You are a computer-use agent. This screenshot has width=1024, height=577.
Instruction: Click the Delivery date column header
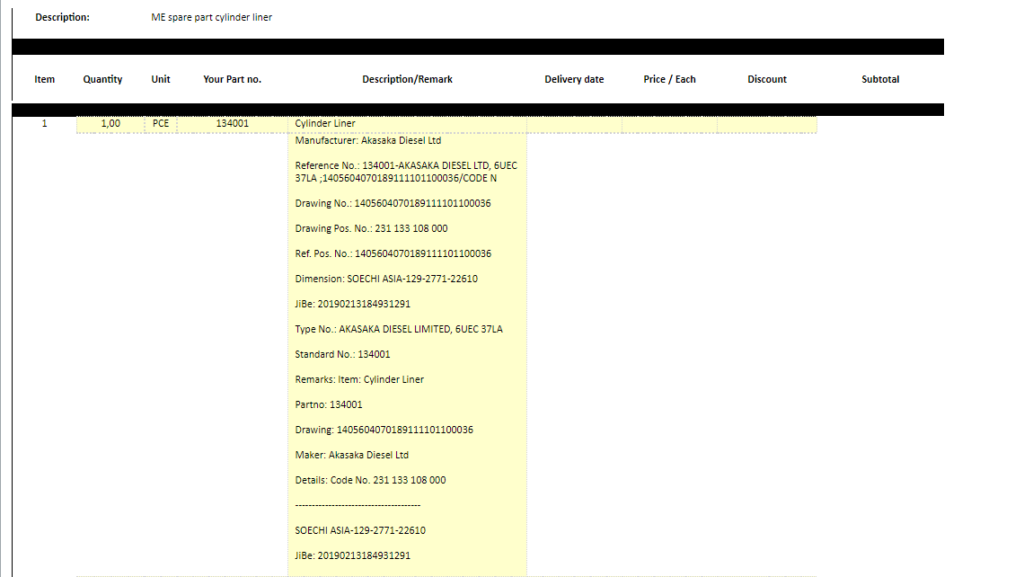click(574, 79)
